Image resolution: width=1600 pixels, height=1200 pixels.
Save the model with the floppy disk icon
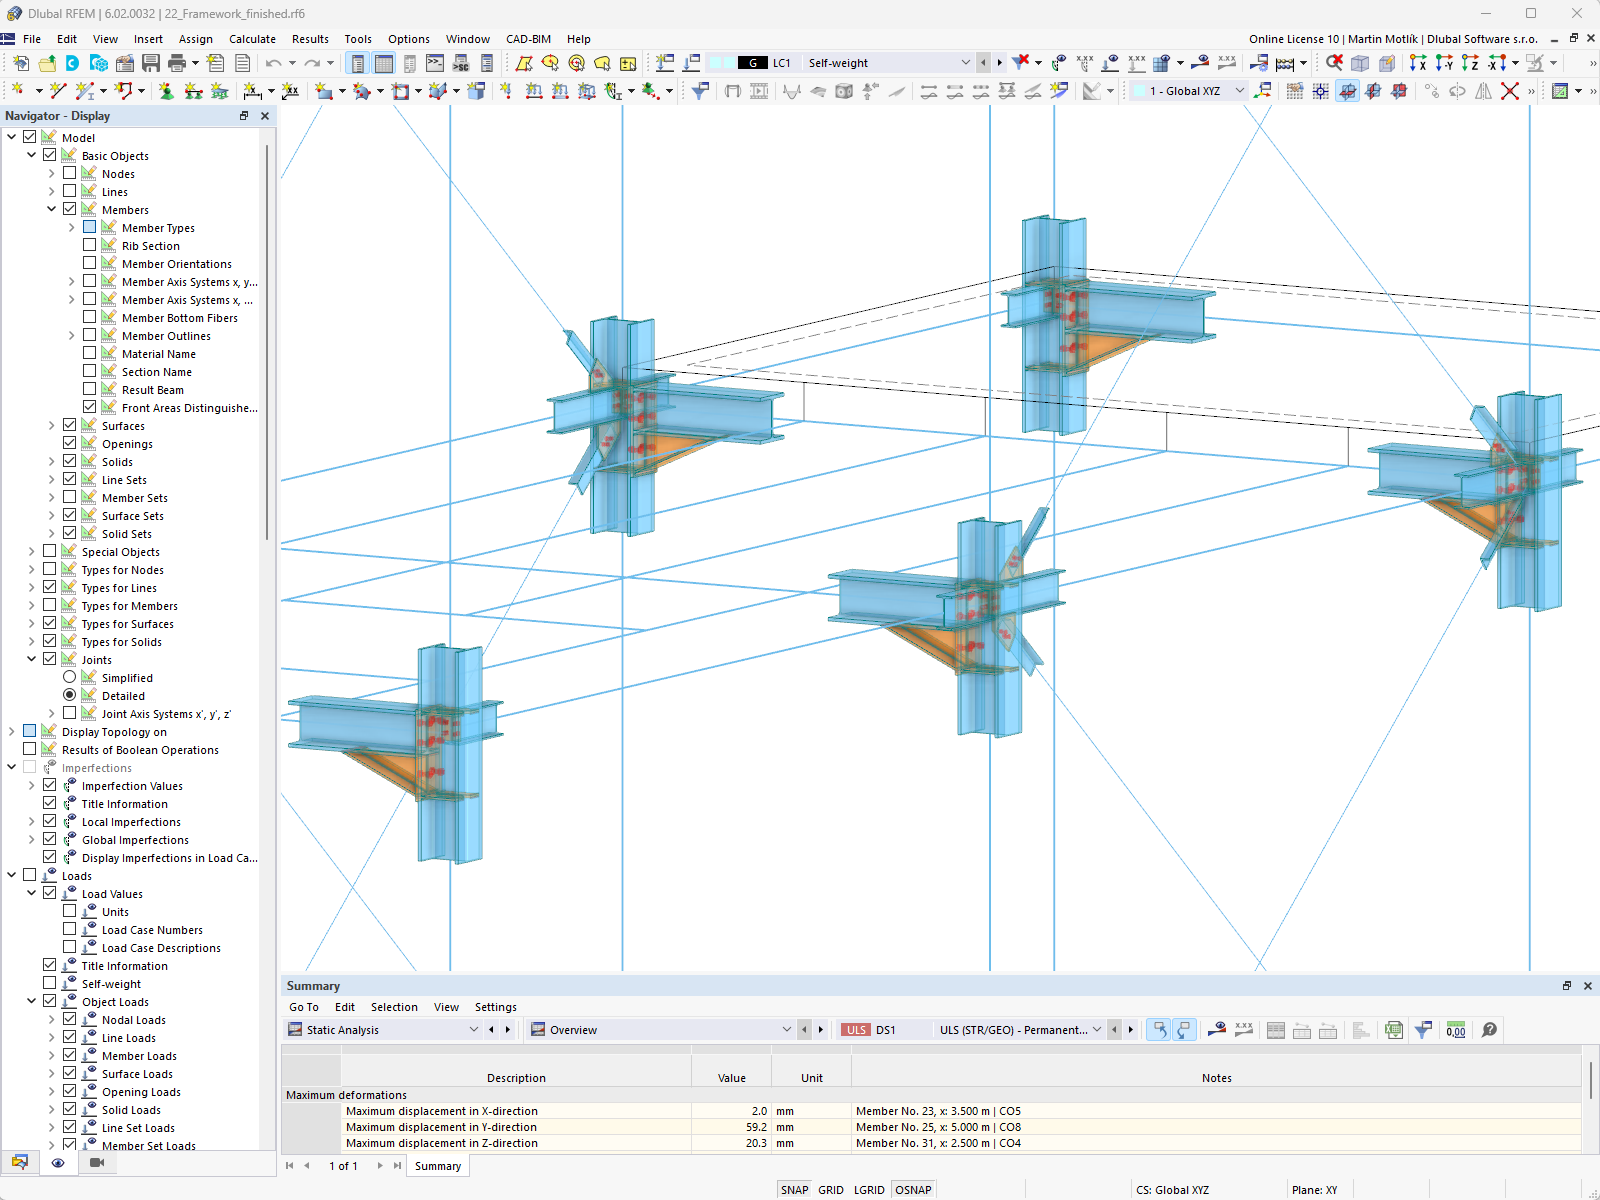pos(151,63)
